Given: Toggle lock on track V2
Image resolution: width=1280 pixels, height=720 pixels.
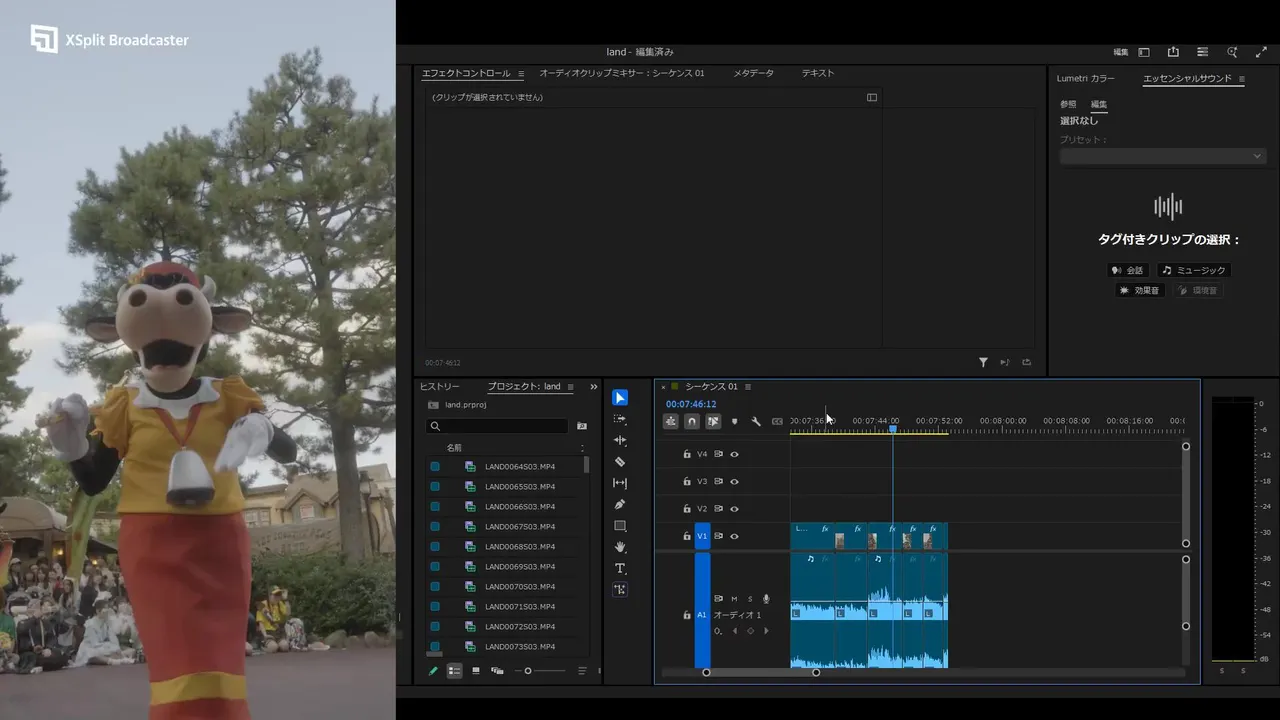Looking at the screenshot, I should click(x=687, y=509).
